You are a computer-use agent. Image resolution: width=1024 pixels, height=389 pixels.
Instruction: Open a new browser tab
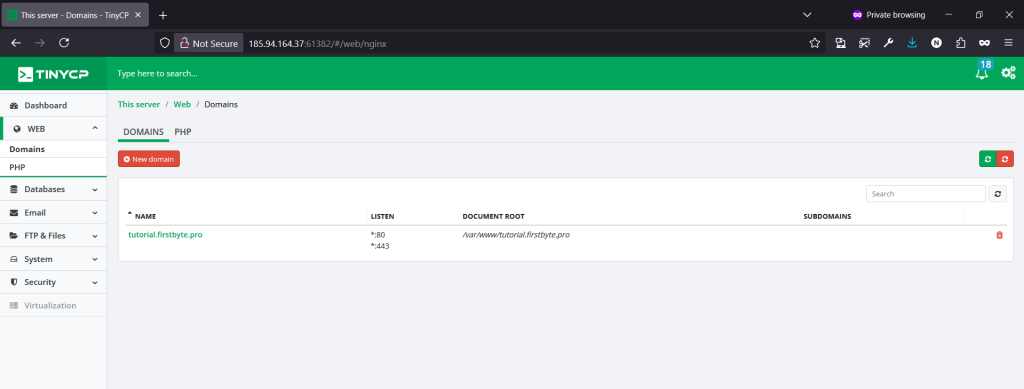(163, 15)
